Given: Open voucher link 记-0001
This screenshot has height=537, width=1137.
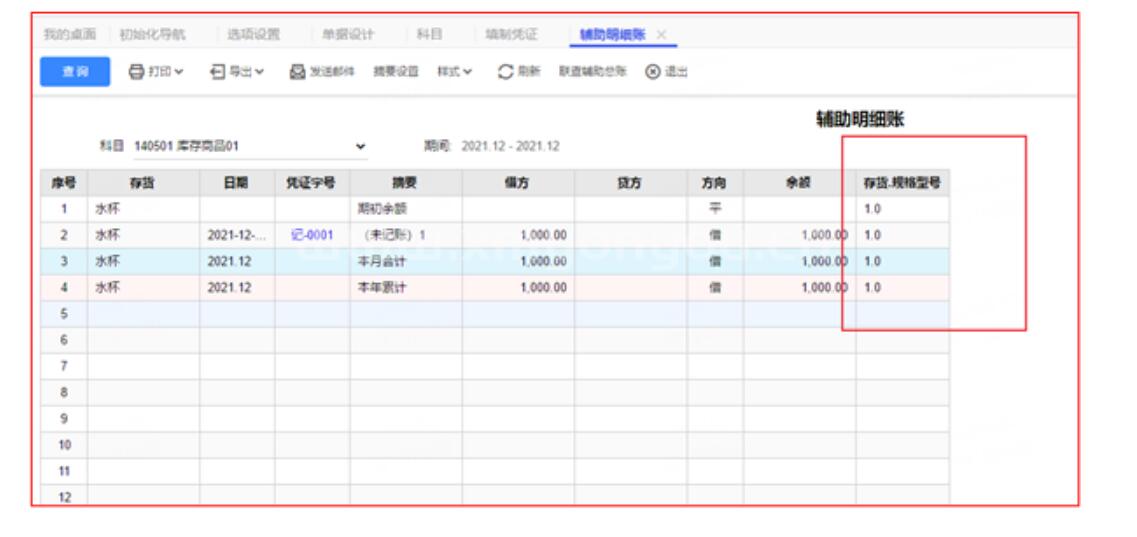Looking at the screenshot, I should click(x=312, y=236).
